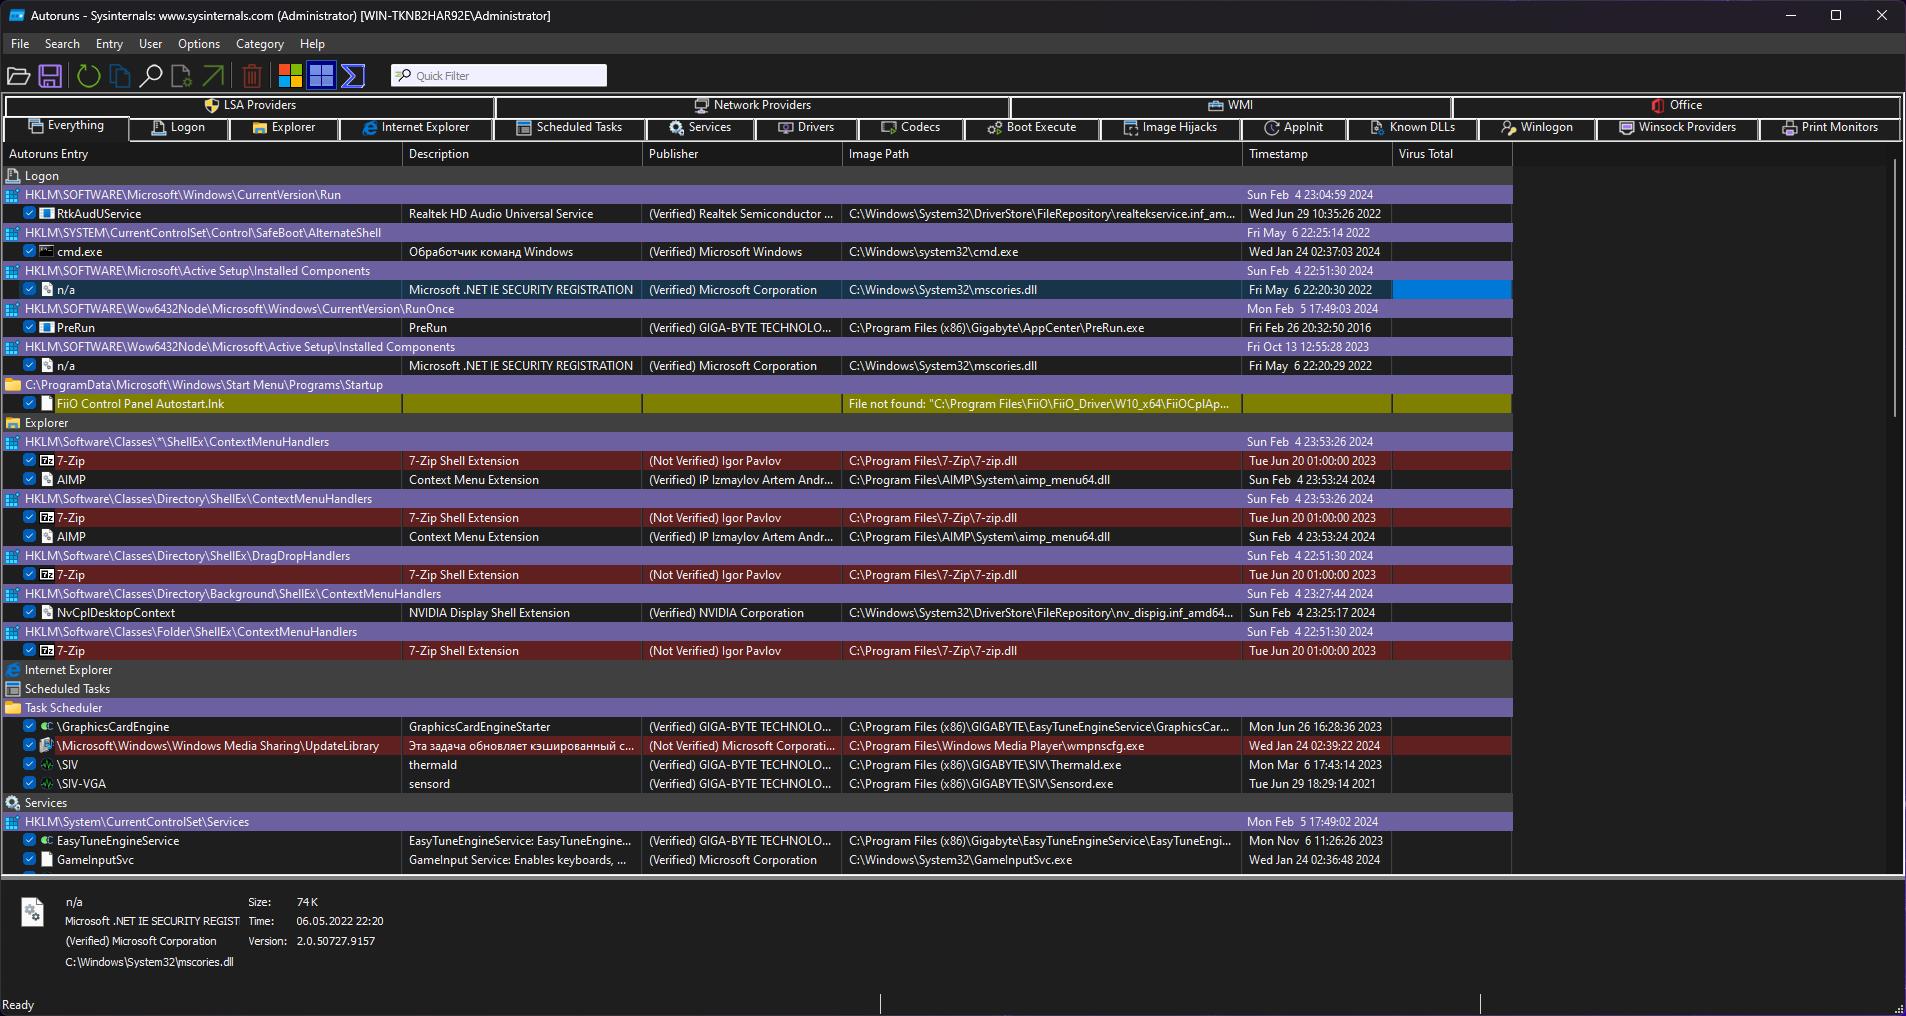Click the GameInputSvc file icon

pyautogui.click(x=47, y=860)
